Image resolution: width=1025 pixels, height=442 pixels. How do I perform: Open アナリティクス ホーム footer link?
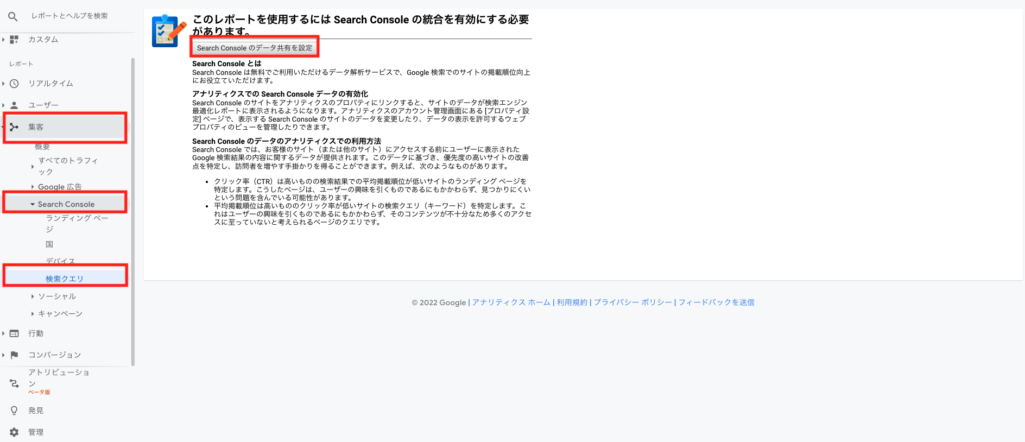point(511,303)
